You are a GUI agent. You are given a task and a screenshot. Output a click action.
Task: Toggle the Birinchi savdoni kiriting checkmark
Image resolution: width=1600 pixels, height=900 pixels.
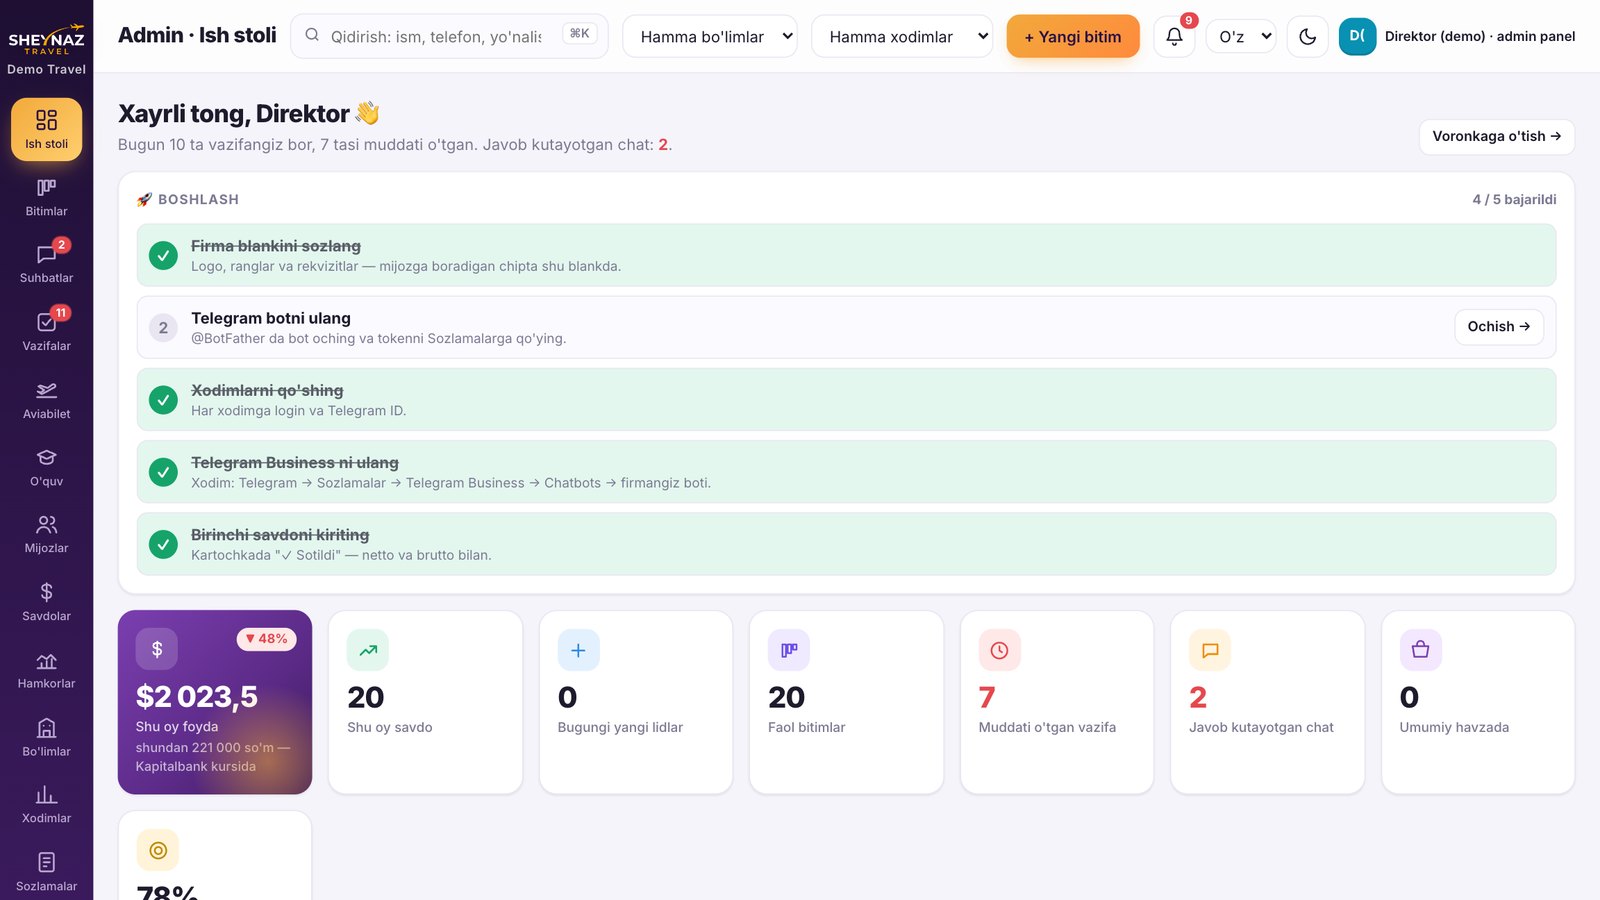point(163,544)
